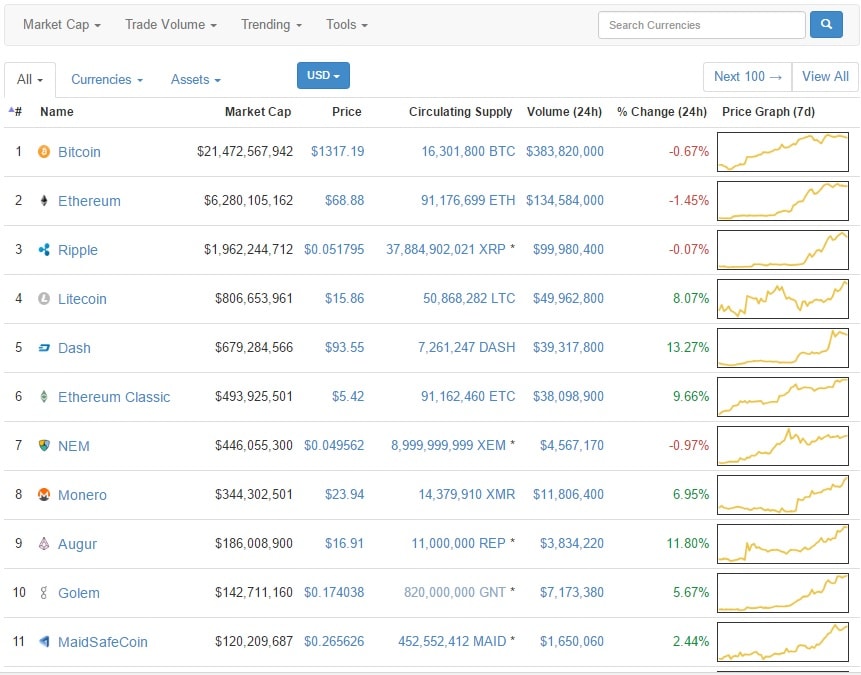Click the Monero logo icon
Image resolution: width=861 pixels, height=675 pixels.
43,495
